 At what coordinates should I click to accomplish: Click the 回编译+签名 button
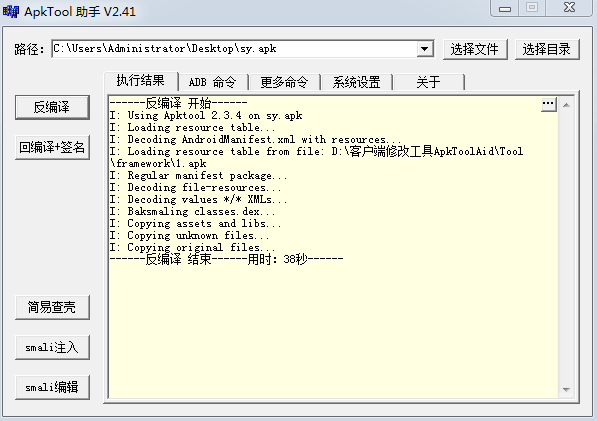pos(52,147)
